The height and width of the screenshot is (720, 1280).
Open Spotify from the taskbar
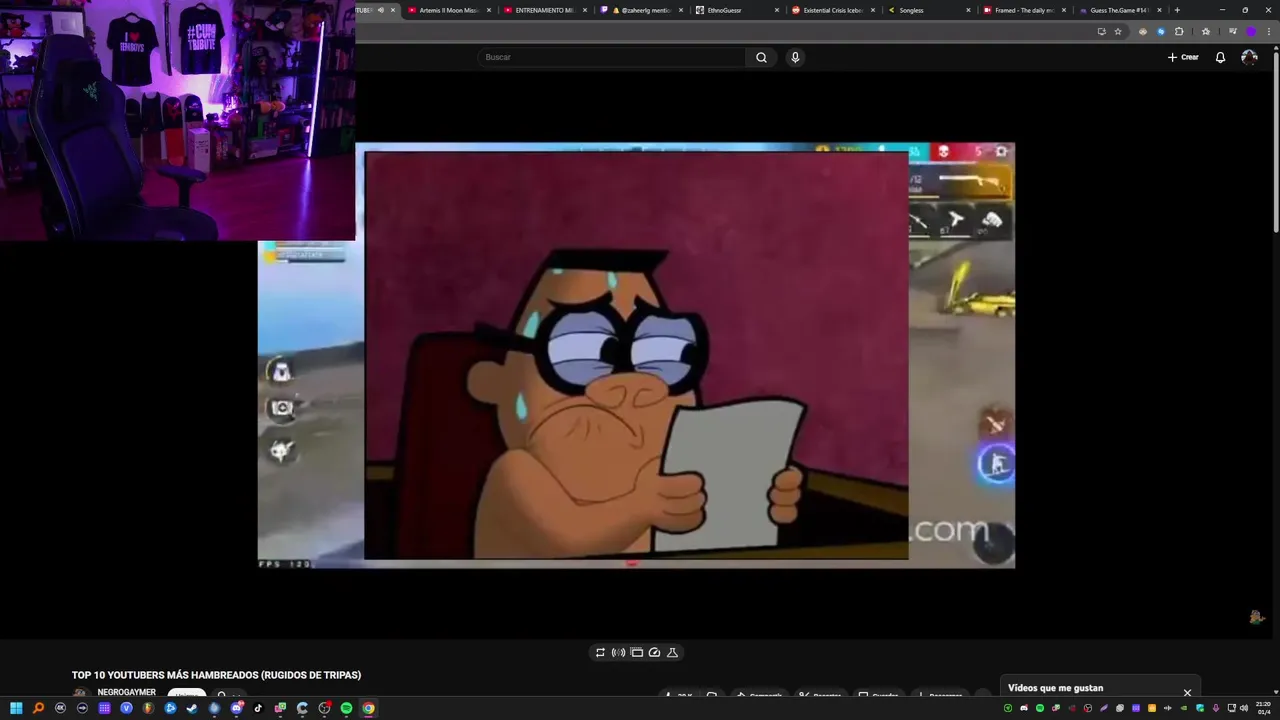[346, 708]
